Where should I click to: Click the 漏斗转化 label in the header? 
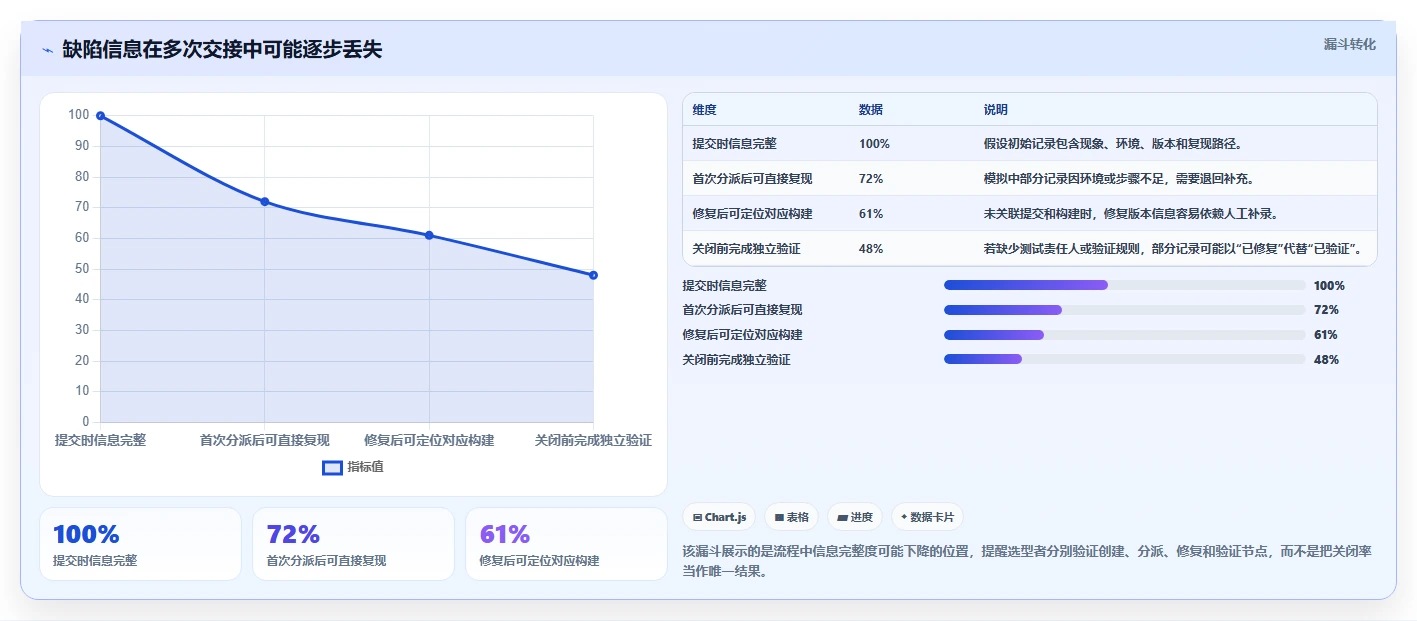point(1349,44)
